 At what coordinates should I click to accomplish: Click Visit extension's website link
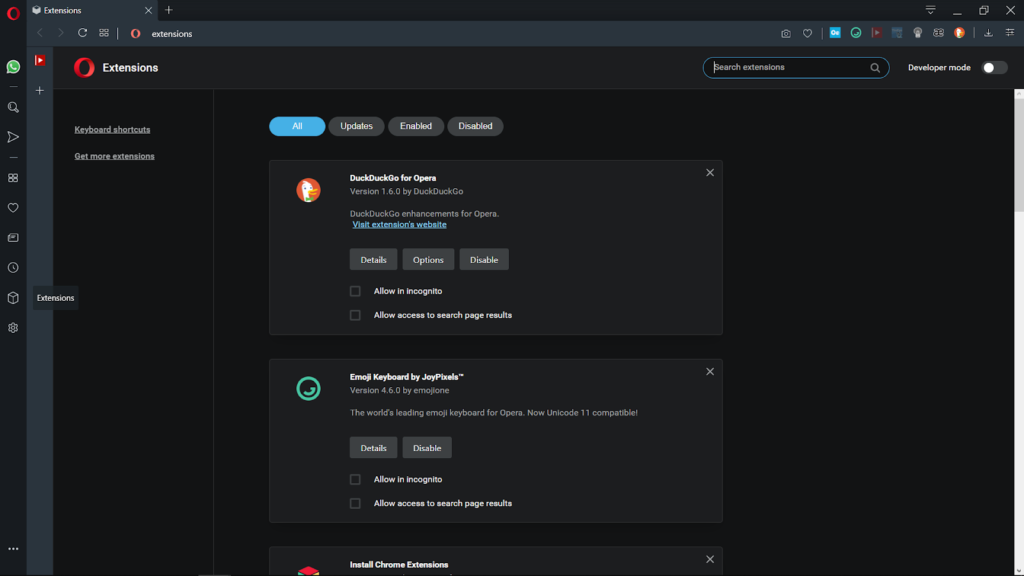coord(400,224)
